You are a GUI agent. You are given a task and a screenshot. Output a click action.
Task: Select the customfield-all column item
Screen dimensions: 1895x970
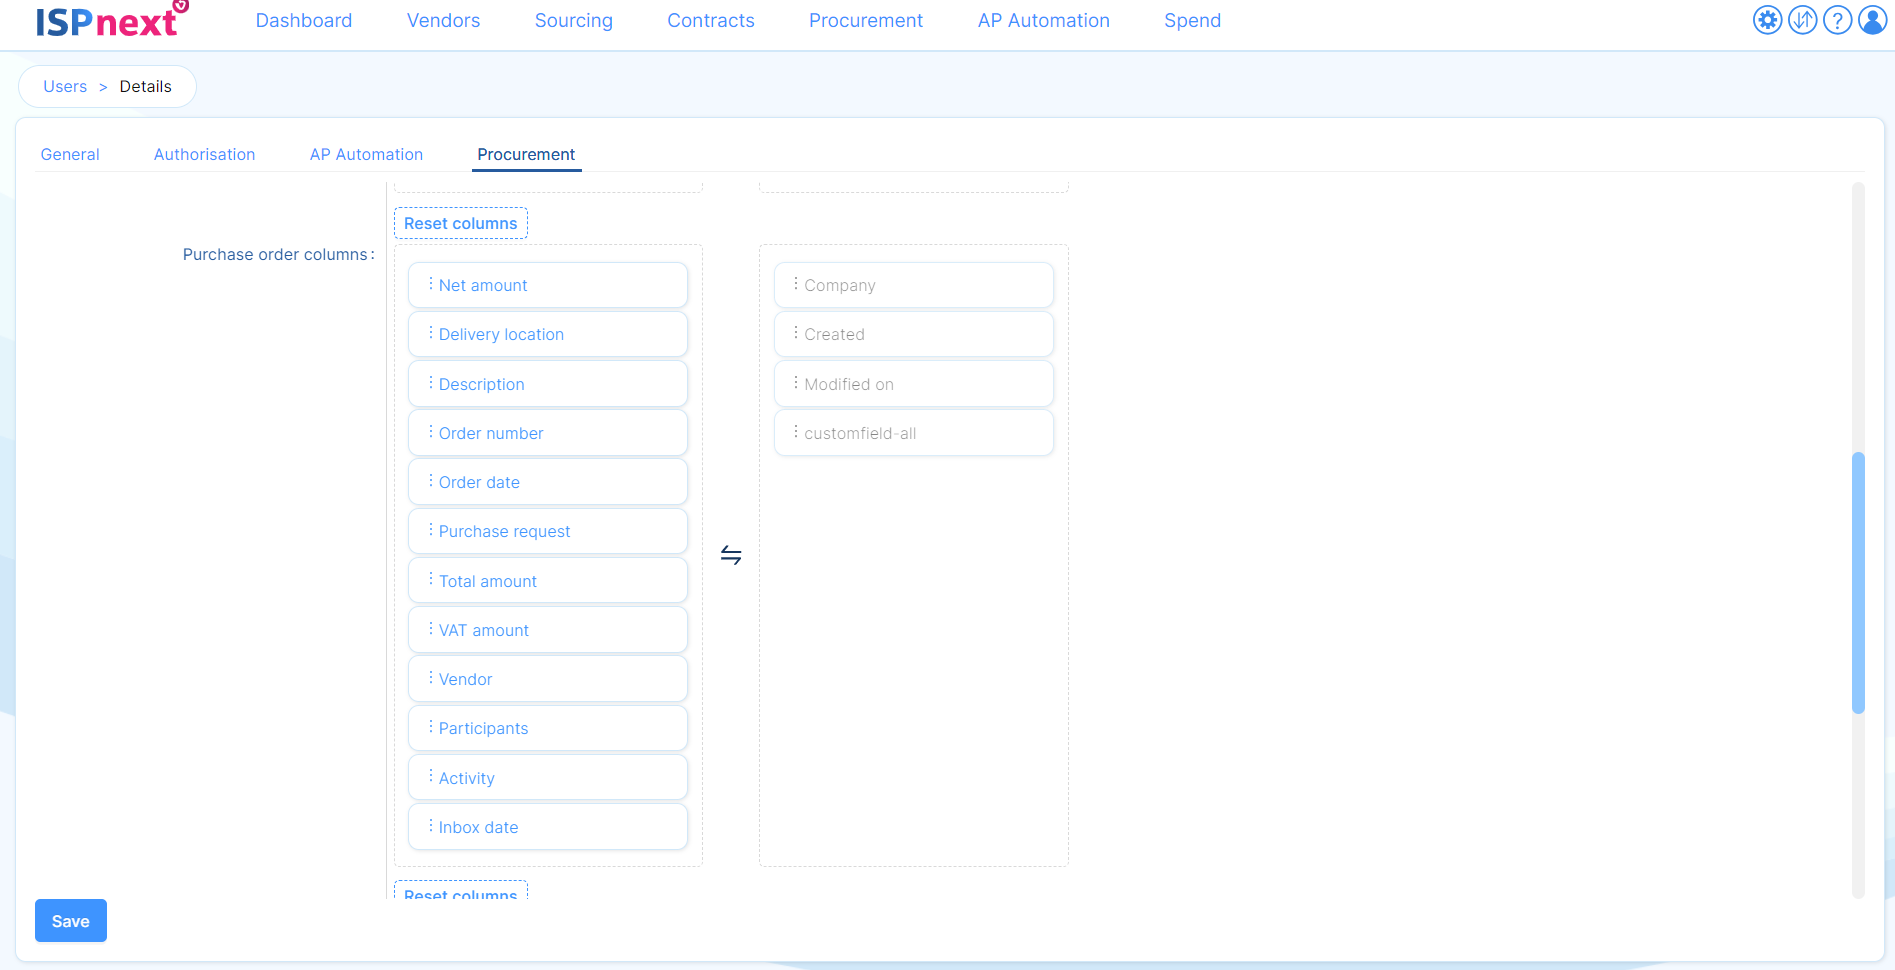(913, 433)
